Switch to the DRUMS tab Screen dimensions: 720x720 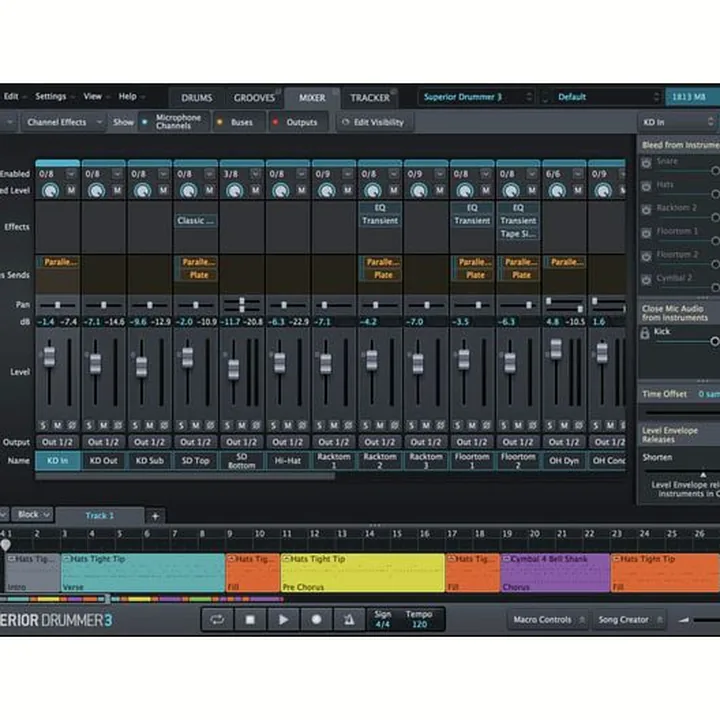(197, 98)
